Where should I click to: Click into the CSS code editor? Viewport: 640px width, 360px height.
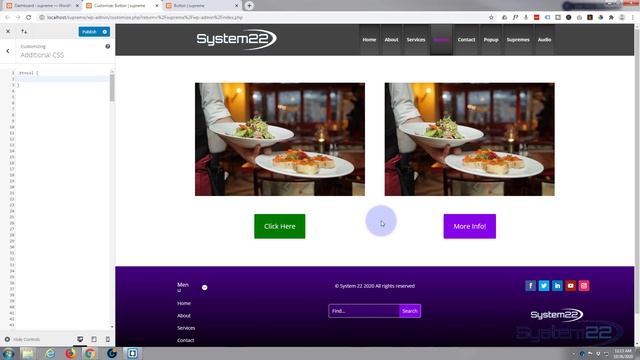63,198
